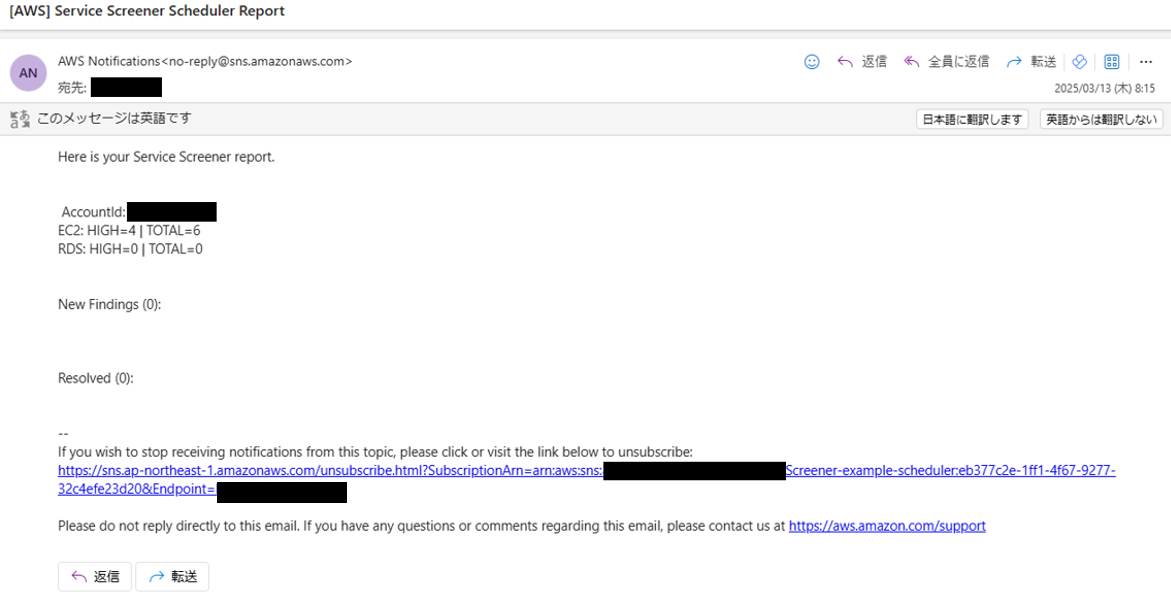Click the Copilot diamond icon in header
1171x598 pixels.
tap(1079, 62)
